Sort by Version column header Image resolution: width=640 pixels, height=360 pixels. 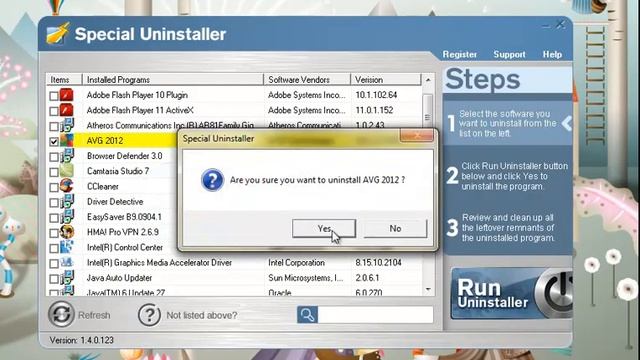386,80
